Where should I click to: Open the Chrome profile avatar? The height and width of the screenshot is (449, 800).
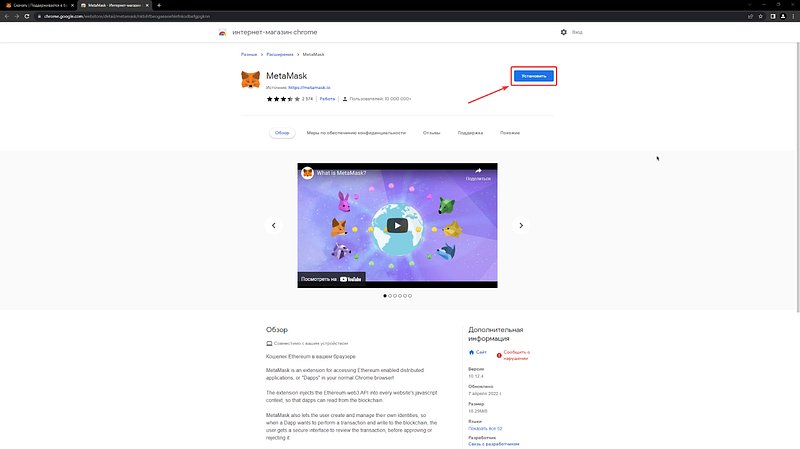click(783, 16)
